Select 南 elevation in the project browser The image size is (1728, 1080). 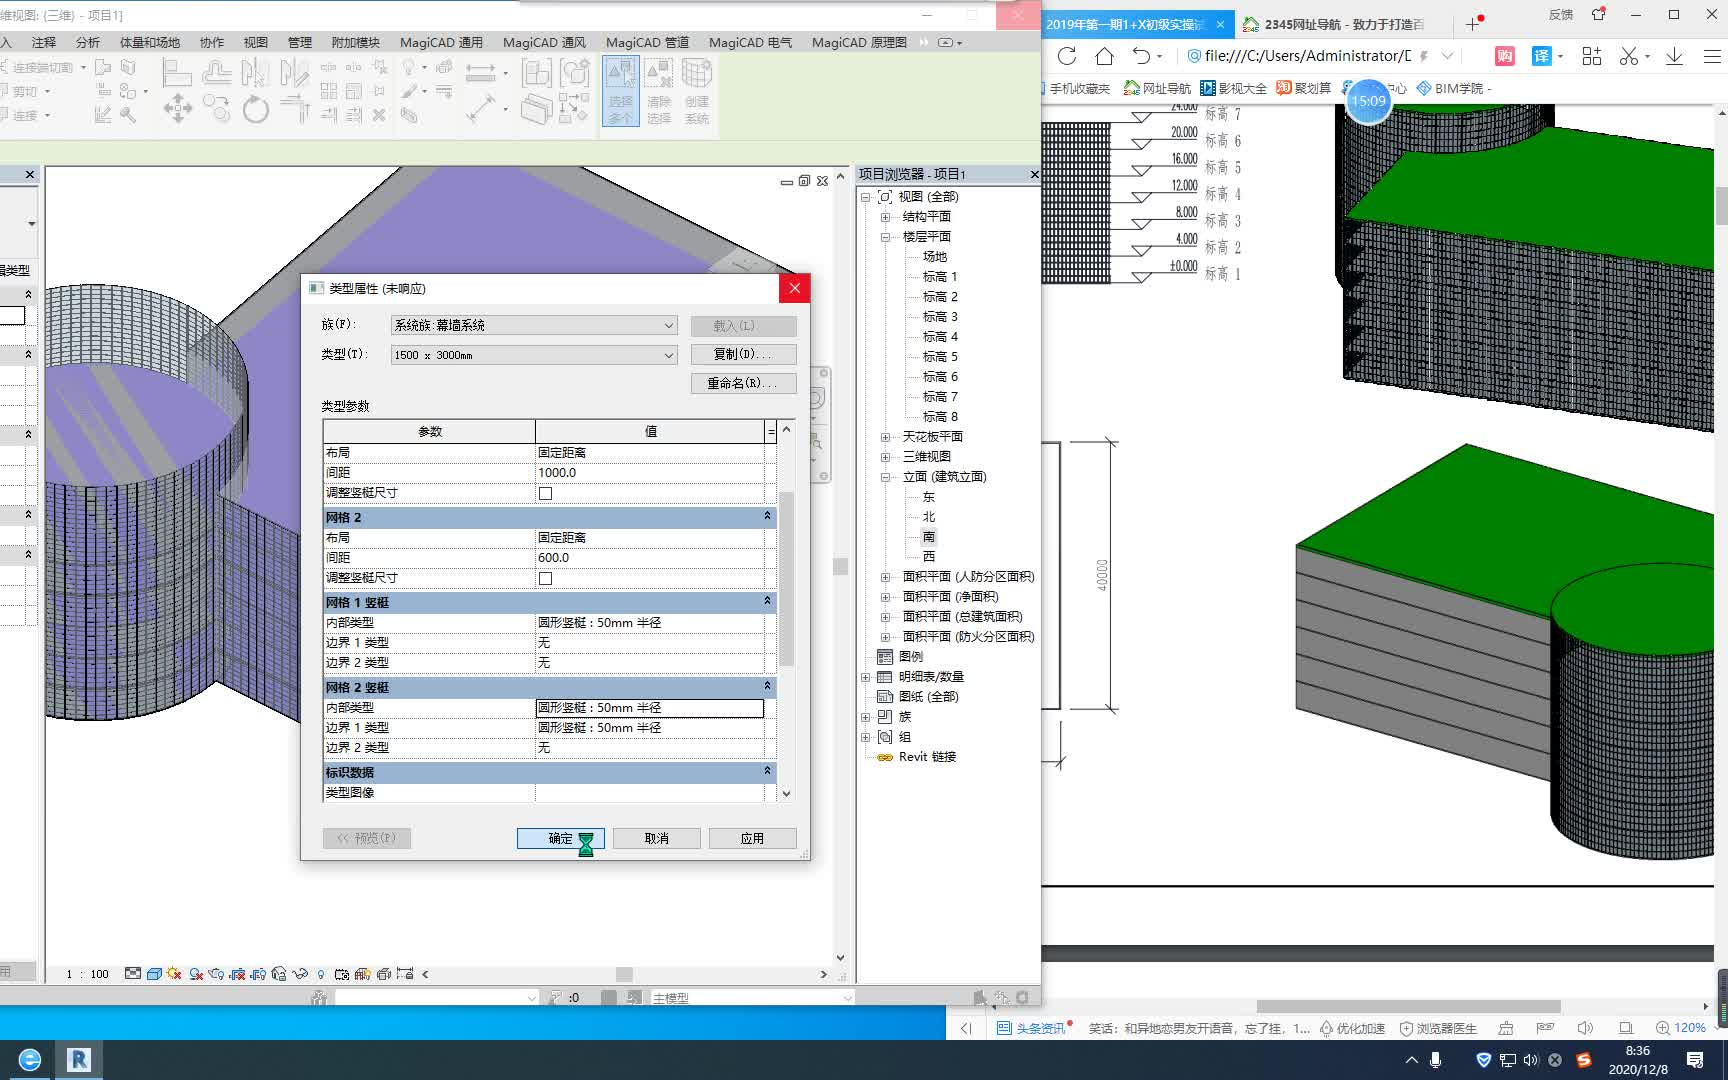pos(929,536)
